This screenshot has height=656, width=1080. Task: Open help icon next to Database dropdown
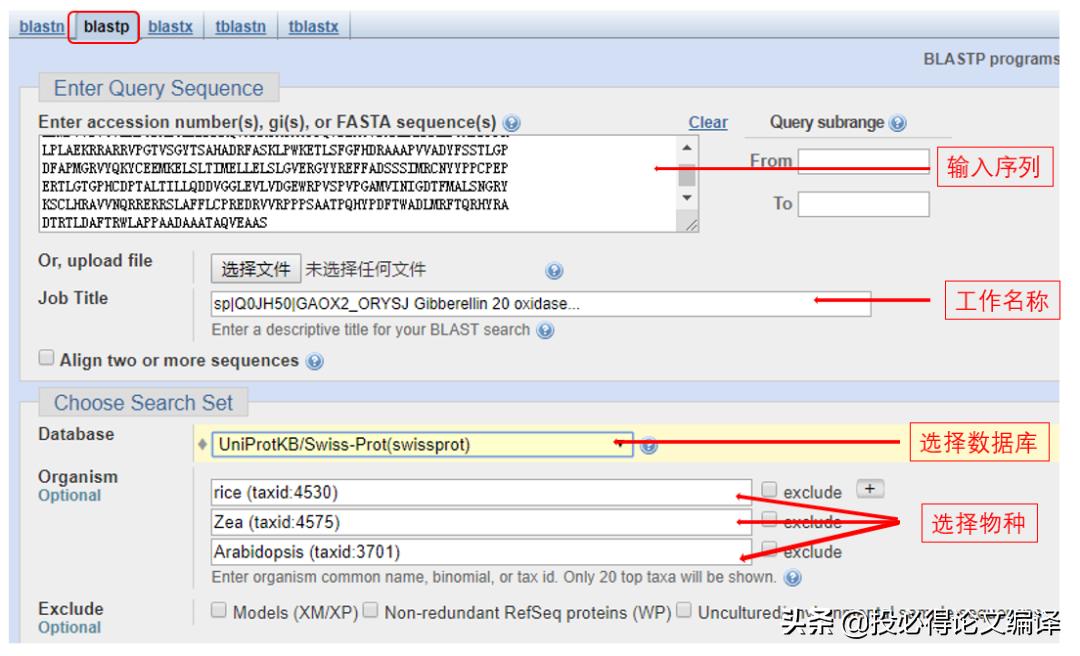click(x=648, y=446)
